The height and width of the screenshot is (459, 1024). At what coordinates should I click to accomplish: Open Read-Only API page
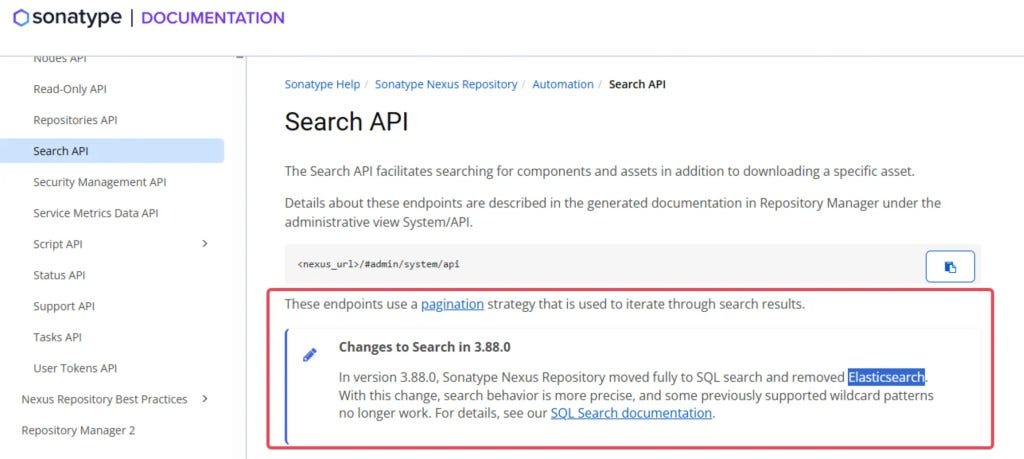coord(70,89)
